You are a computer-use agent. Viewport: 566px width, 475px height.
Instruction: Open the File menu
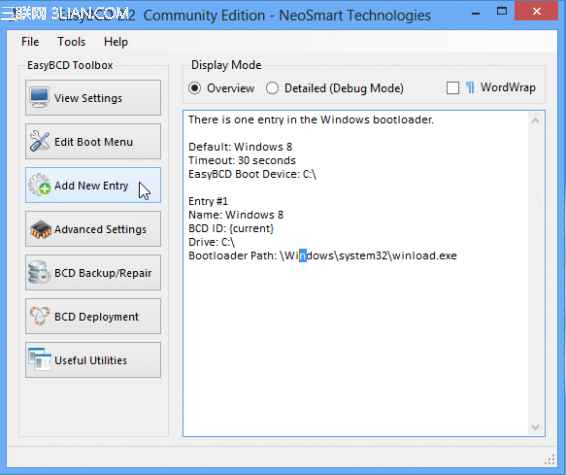coord(30,42)
